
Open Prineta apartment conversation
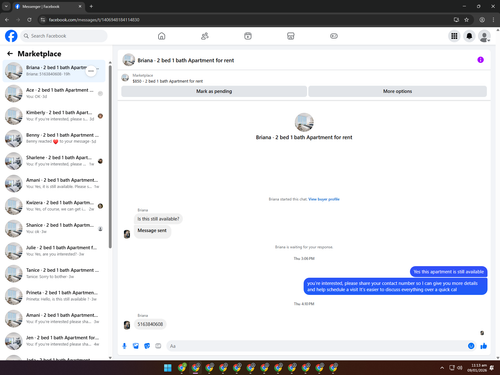(x=54, y=296)
